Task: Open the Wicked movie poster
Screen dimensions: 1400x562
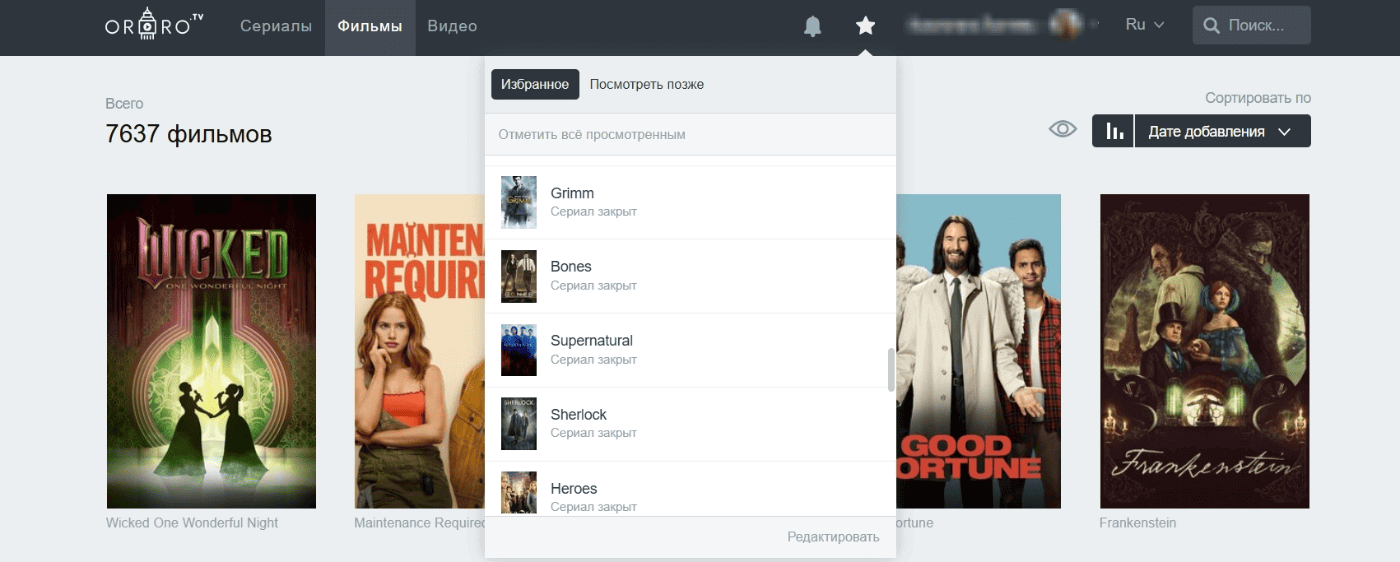Action: (x=211, y=351)
